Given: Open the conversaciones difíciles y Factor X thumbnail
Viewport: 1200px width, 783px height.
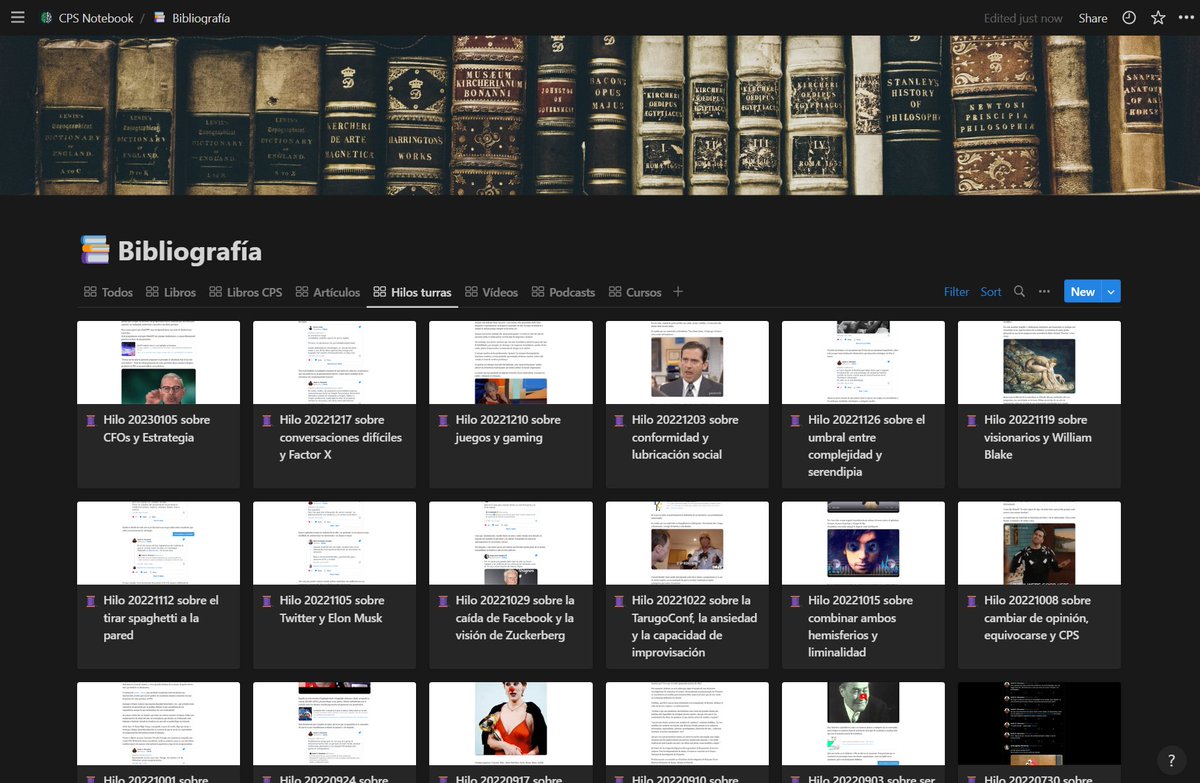Looking at the screenshot, I should (334, 362).
